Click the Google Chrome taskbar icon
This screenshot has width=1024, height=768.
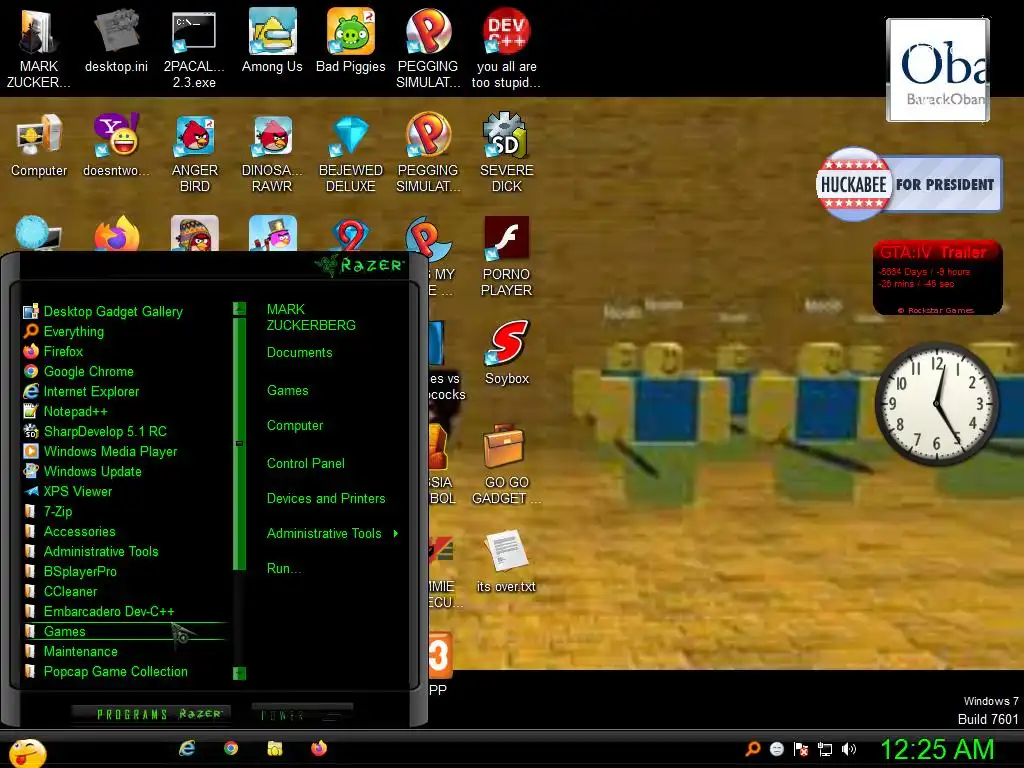pos(231,748)
